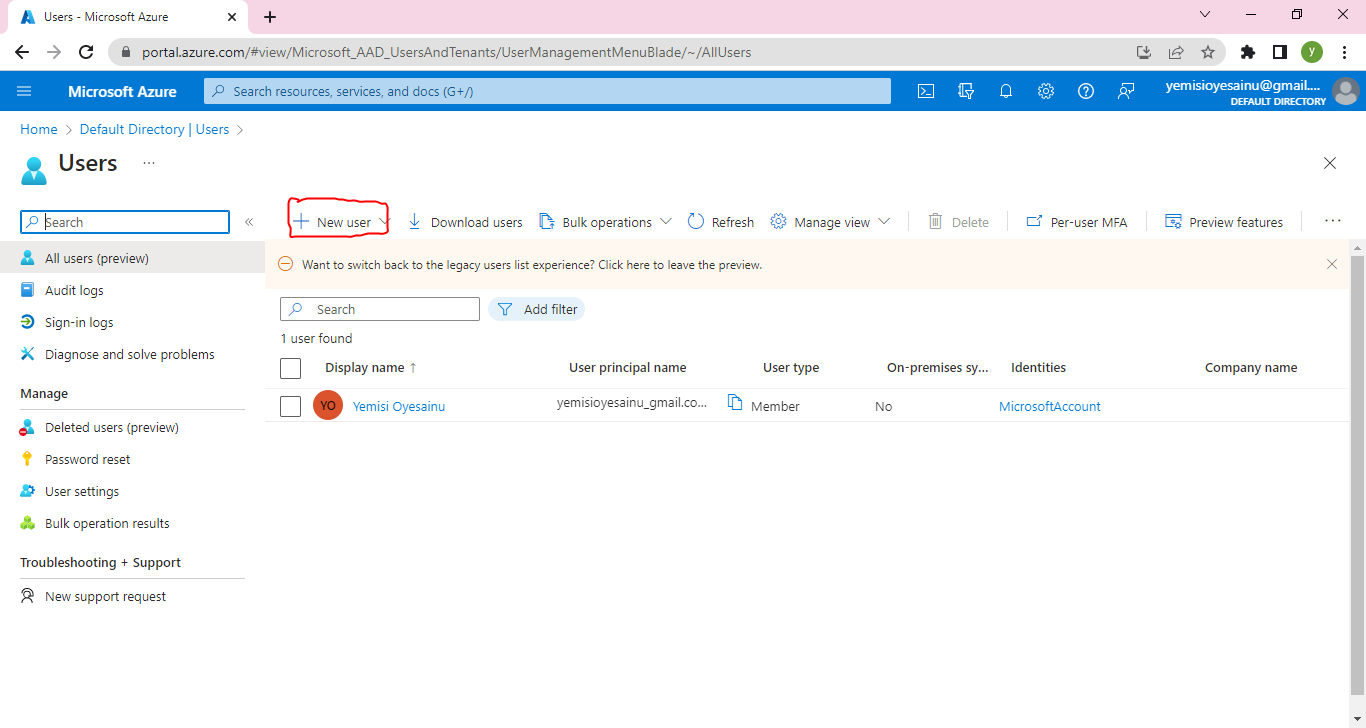Click the vertical scrollbar of the users list
The width and height of the screenshot is (1366, 728).
1357,475
